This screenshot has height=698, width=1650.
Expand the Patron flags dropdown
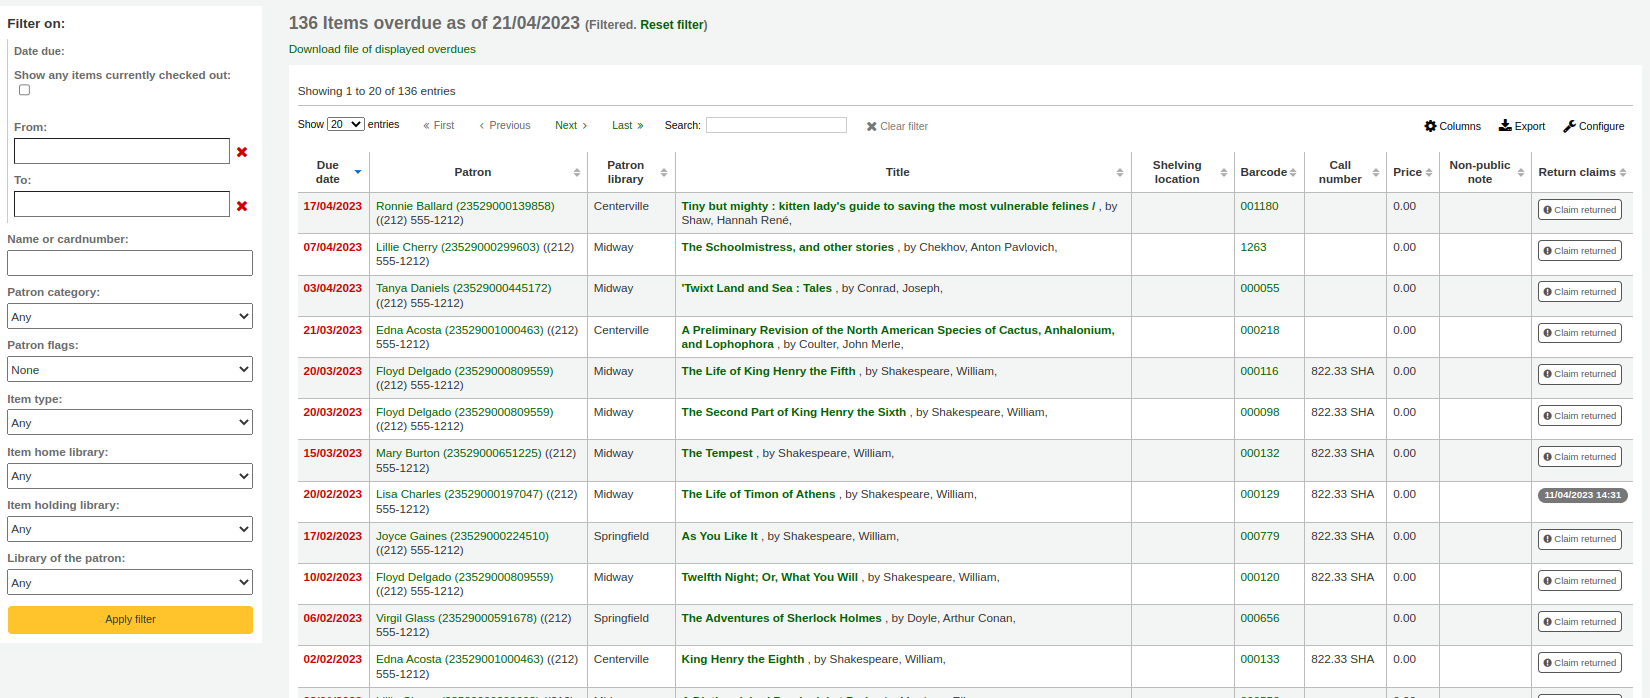pos(130,370)
